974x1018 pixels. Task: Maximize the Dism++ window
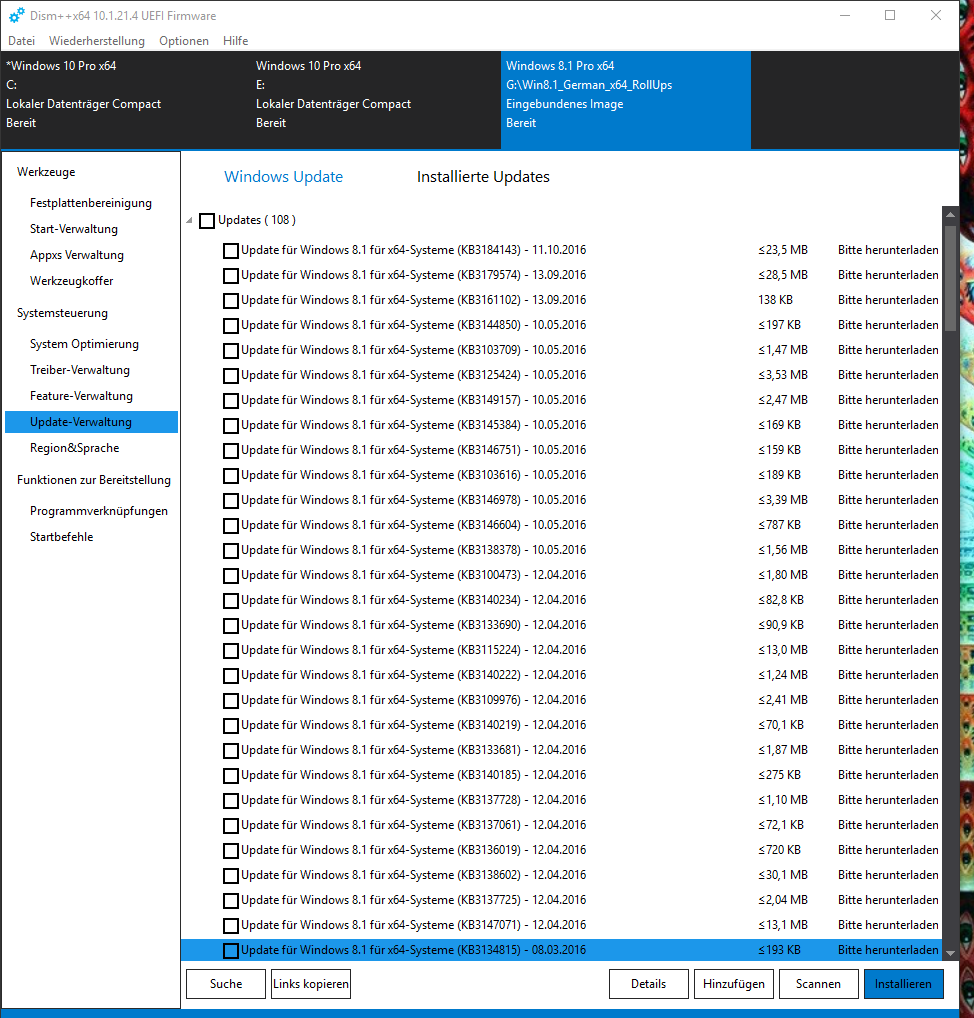(890, 15)
